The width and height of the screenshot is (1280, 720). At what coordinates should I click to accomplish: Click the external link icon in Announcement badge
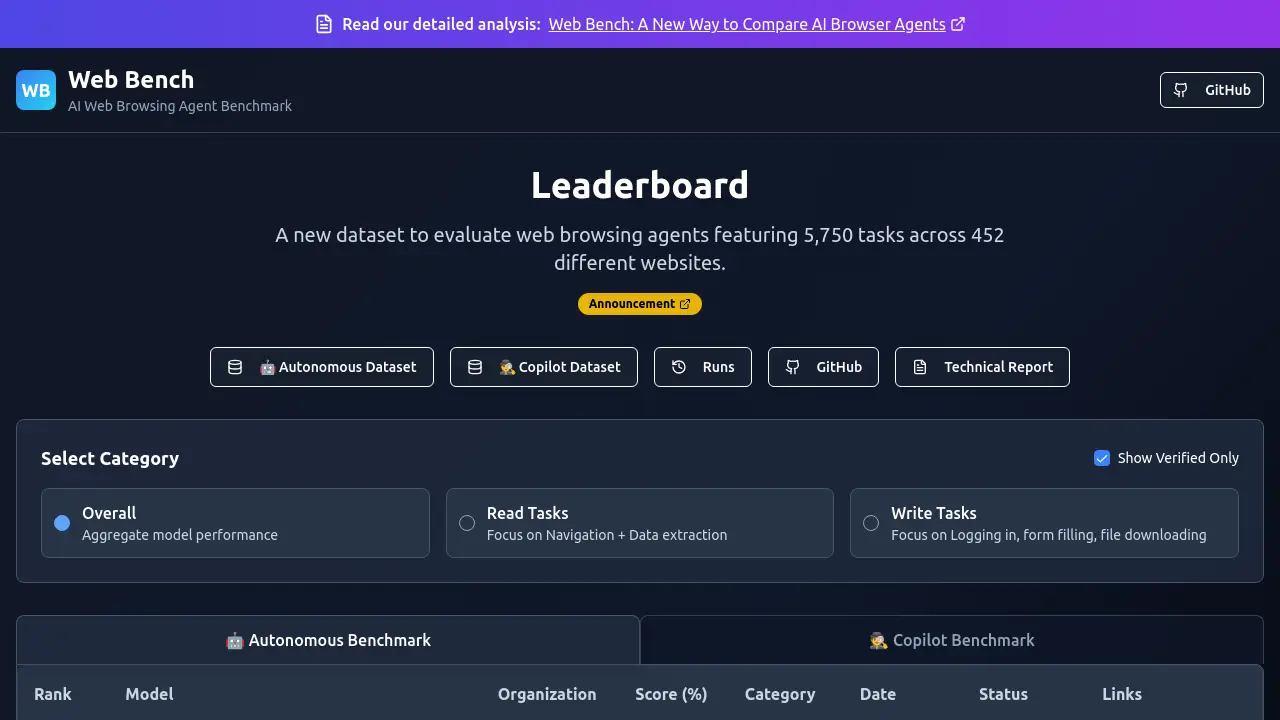point(685,304)
